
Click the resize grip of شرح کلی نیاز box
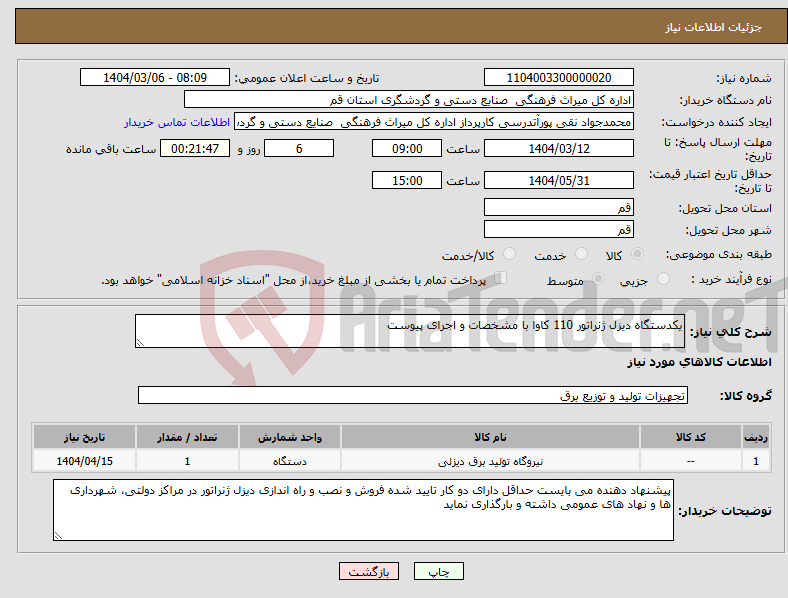140,343
